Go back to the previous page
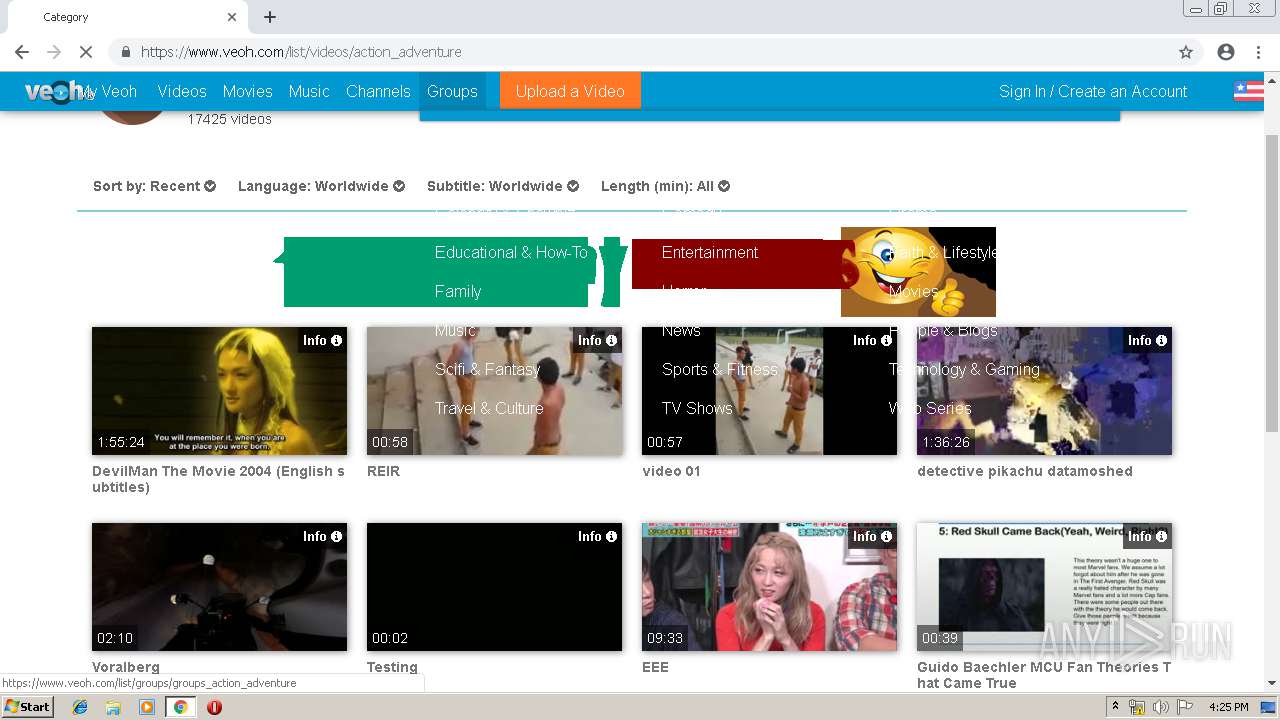 (22, 52)
